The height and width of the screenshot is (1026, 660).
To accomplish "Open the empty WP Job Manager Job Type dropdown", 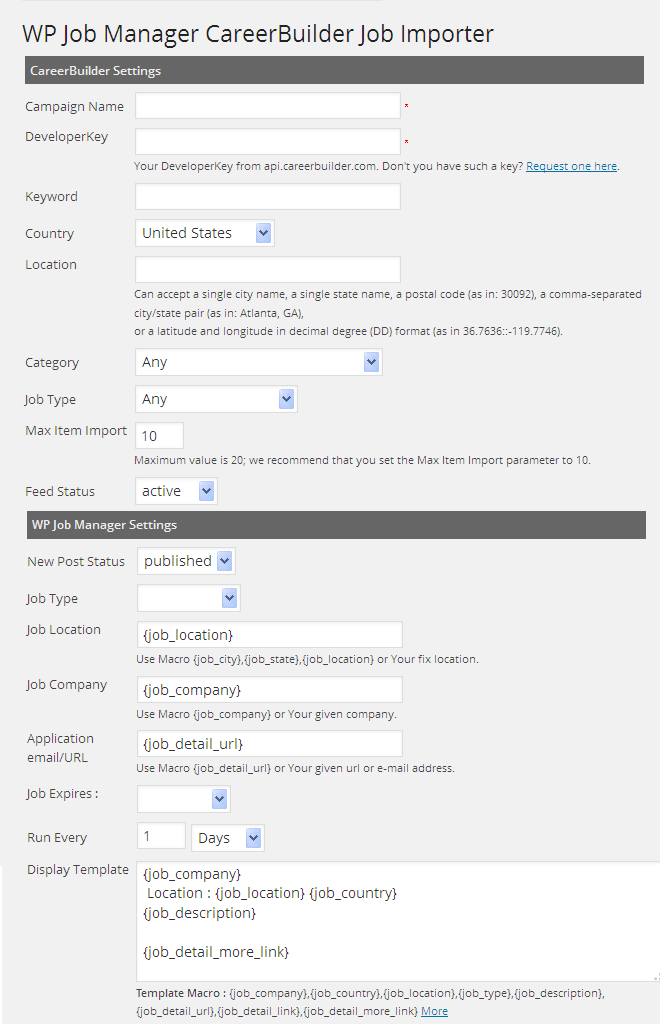I will [x=188, y=598].
